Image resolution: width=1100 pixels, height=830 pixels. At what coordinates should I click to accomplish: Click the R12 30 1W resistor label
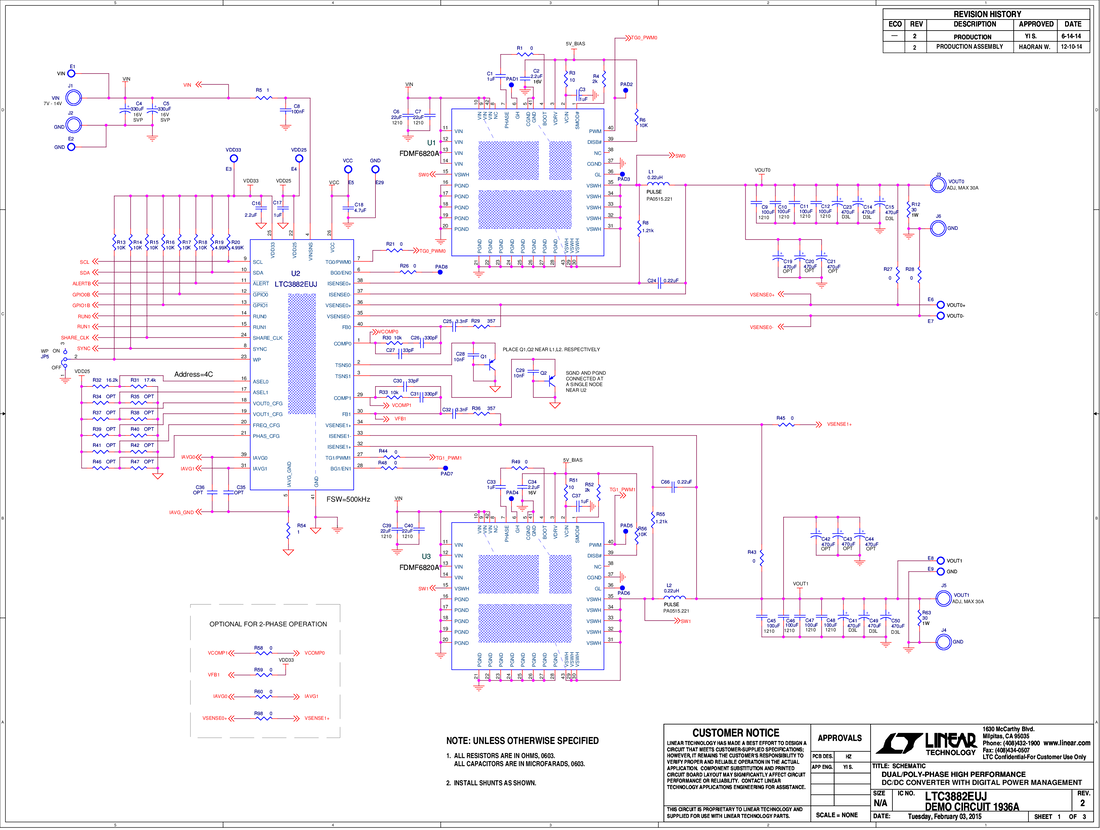tap(915, 210)
